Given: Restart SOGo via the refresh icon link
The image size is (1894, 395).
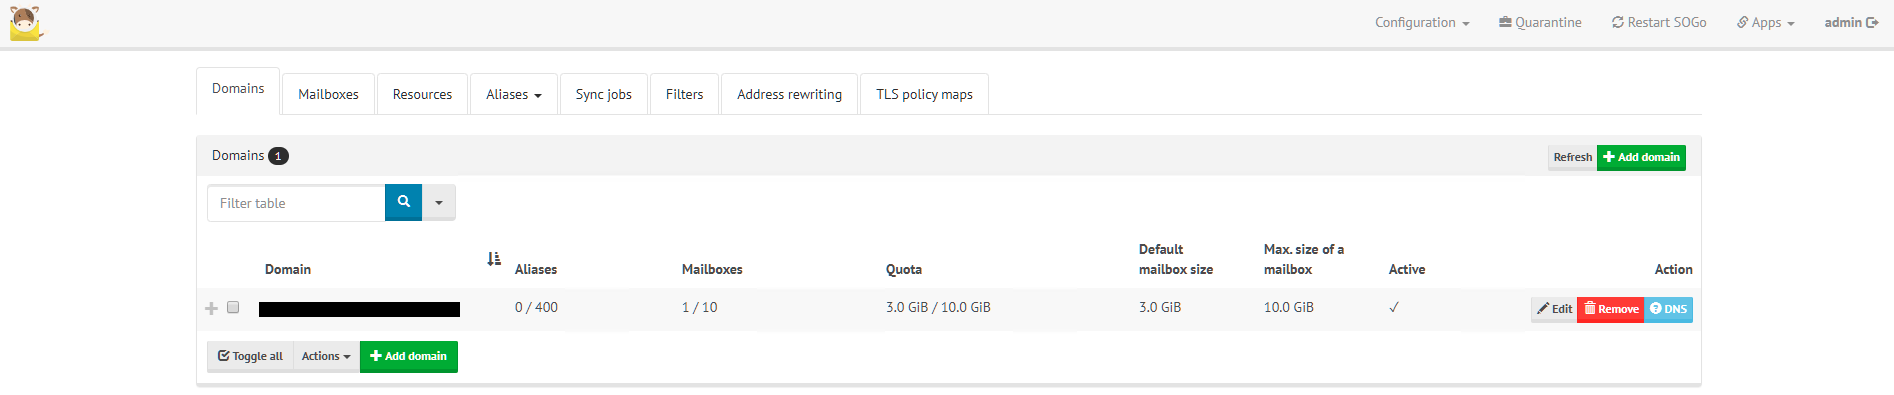Looking at the screenshot, I should [x=1659, y=22].
